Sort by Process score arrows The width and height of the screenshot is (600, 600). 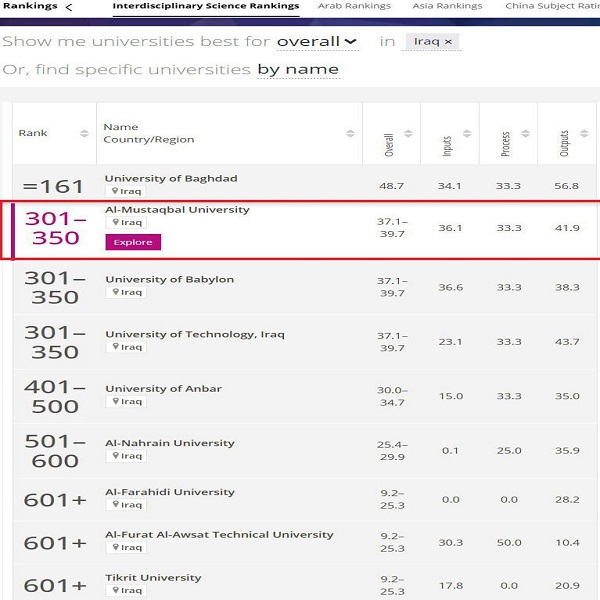[526, 133]
